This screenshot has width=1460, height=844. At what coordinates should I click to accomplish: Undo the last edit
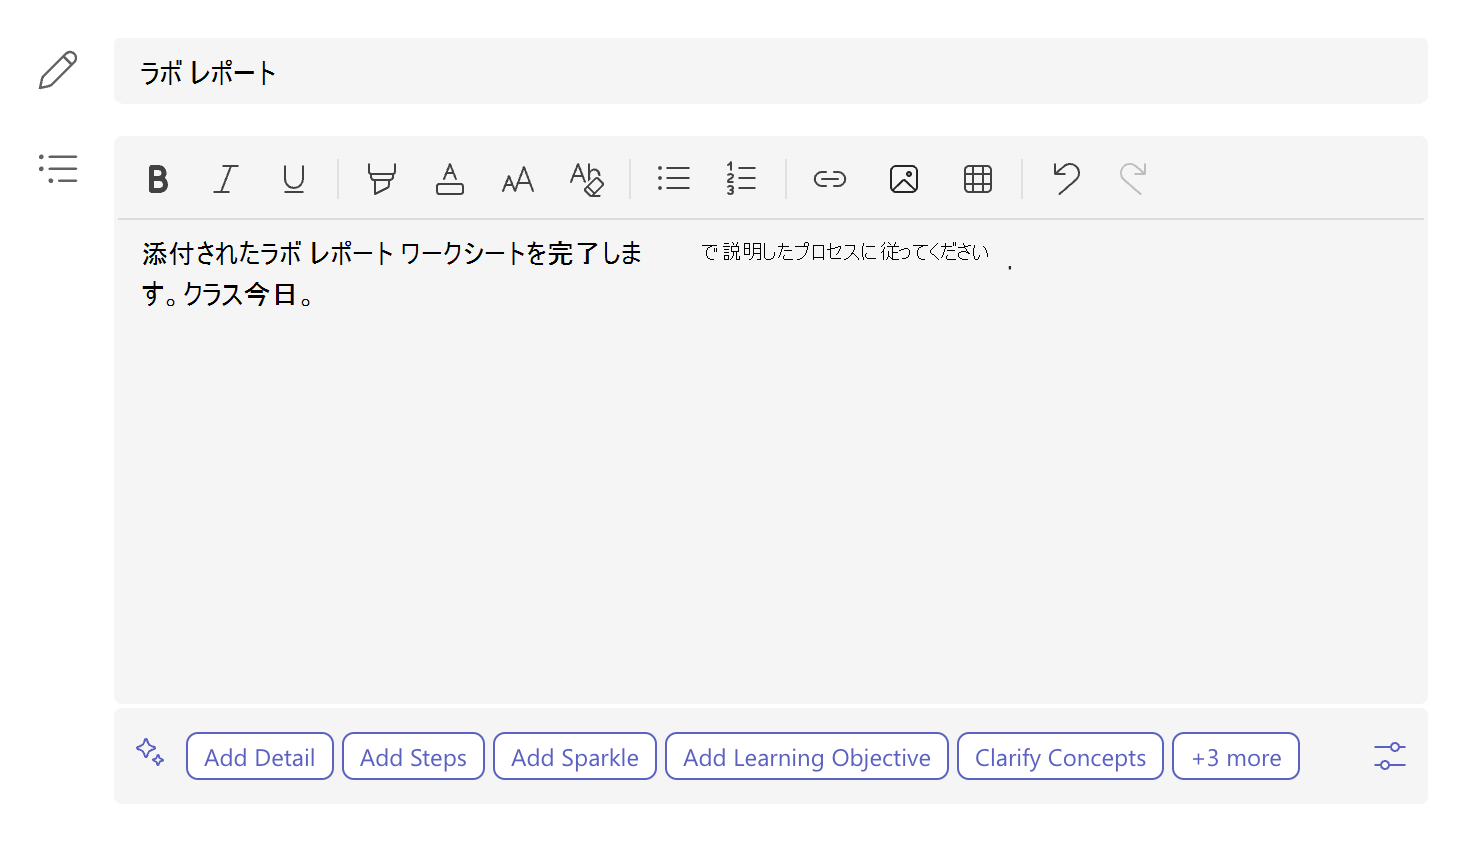[1066, 179]
